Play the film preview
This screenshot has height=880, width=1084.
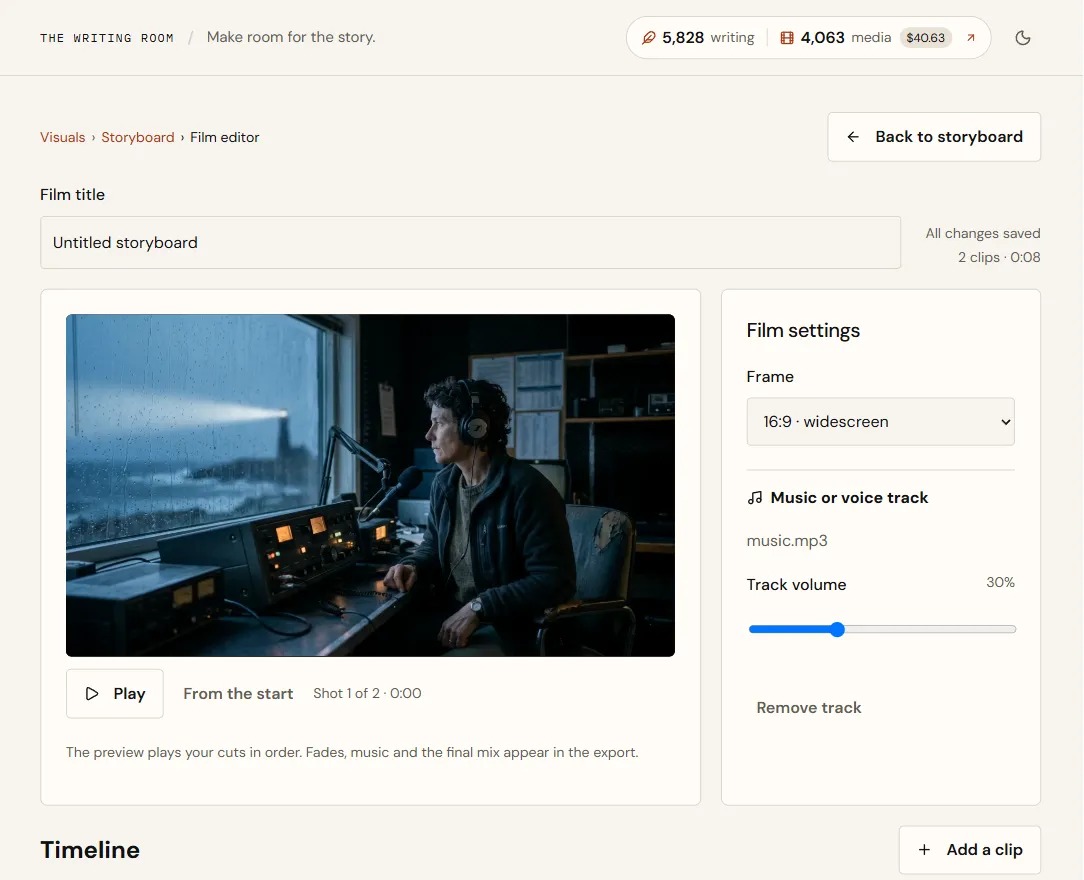[115, 693]
